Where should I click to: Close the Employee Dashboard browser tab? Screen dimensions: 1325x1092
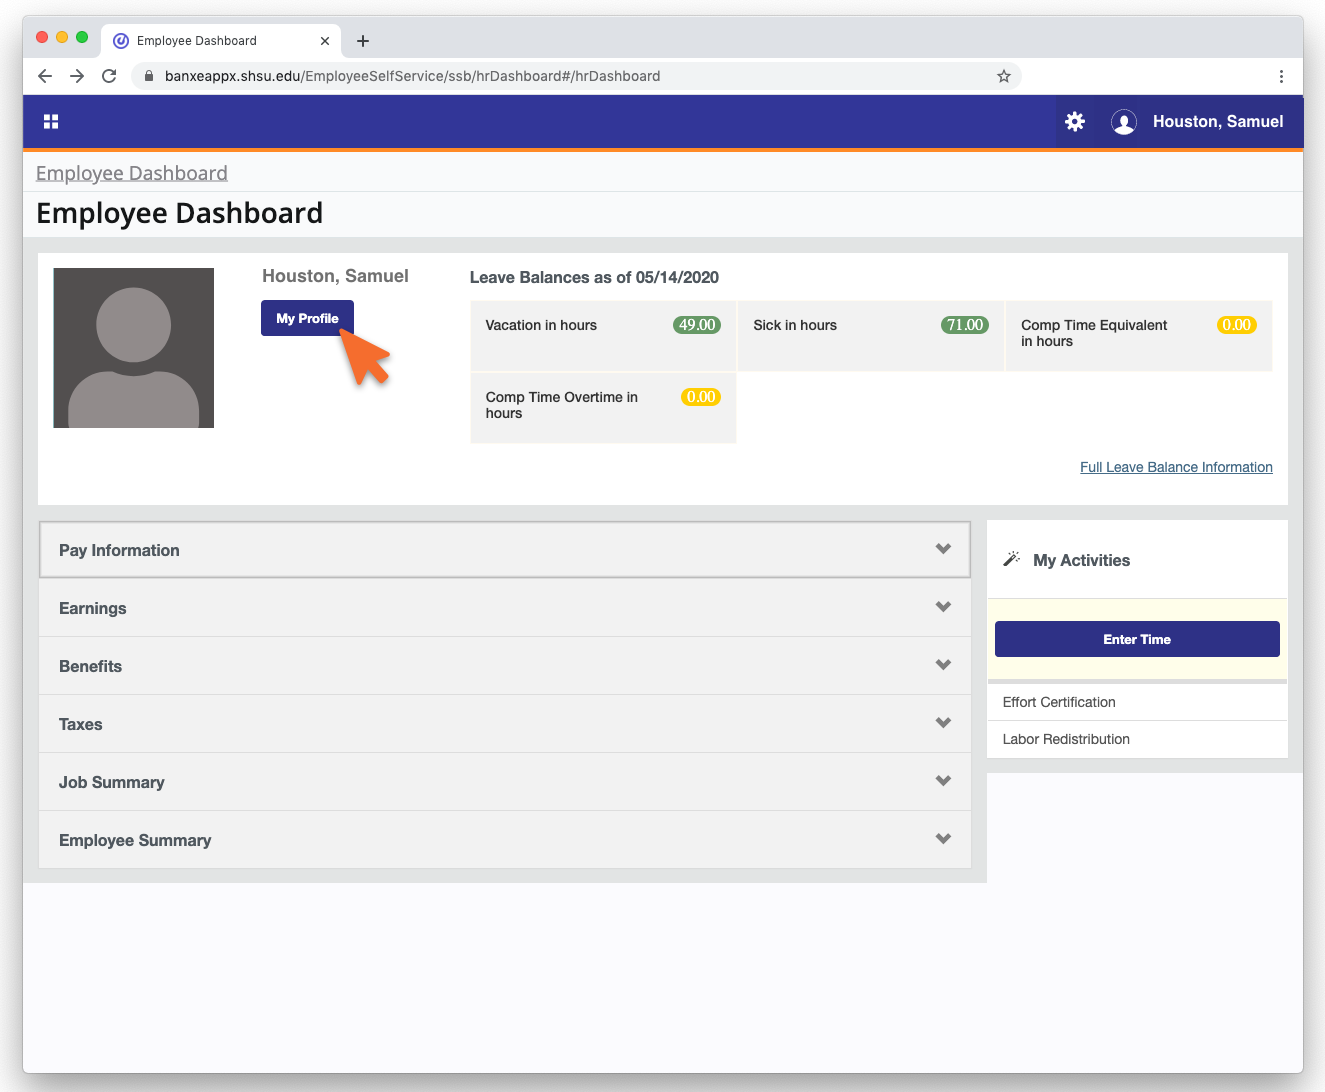(x=325, y=41)
